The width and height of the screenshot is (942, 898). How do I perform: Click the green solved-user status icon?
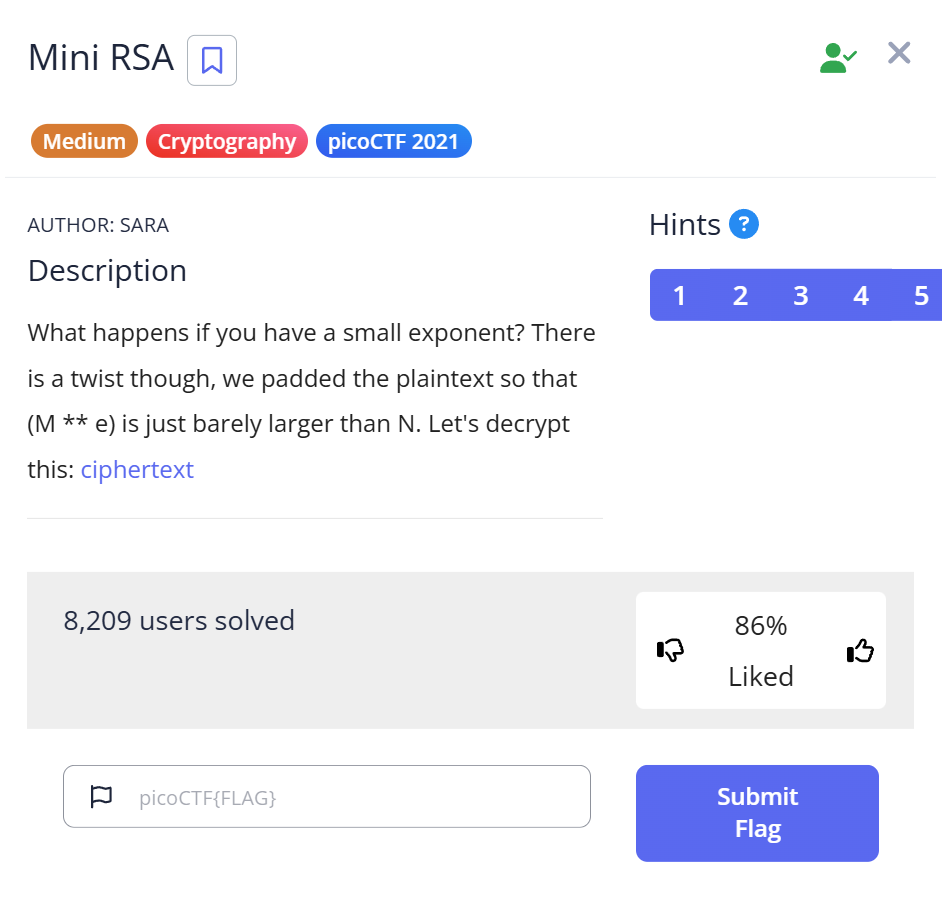click(837, 57)
